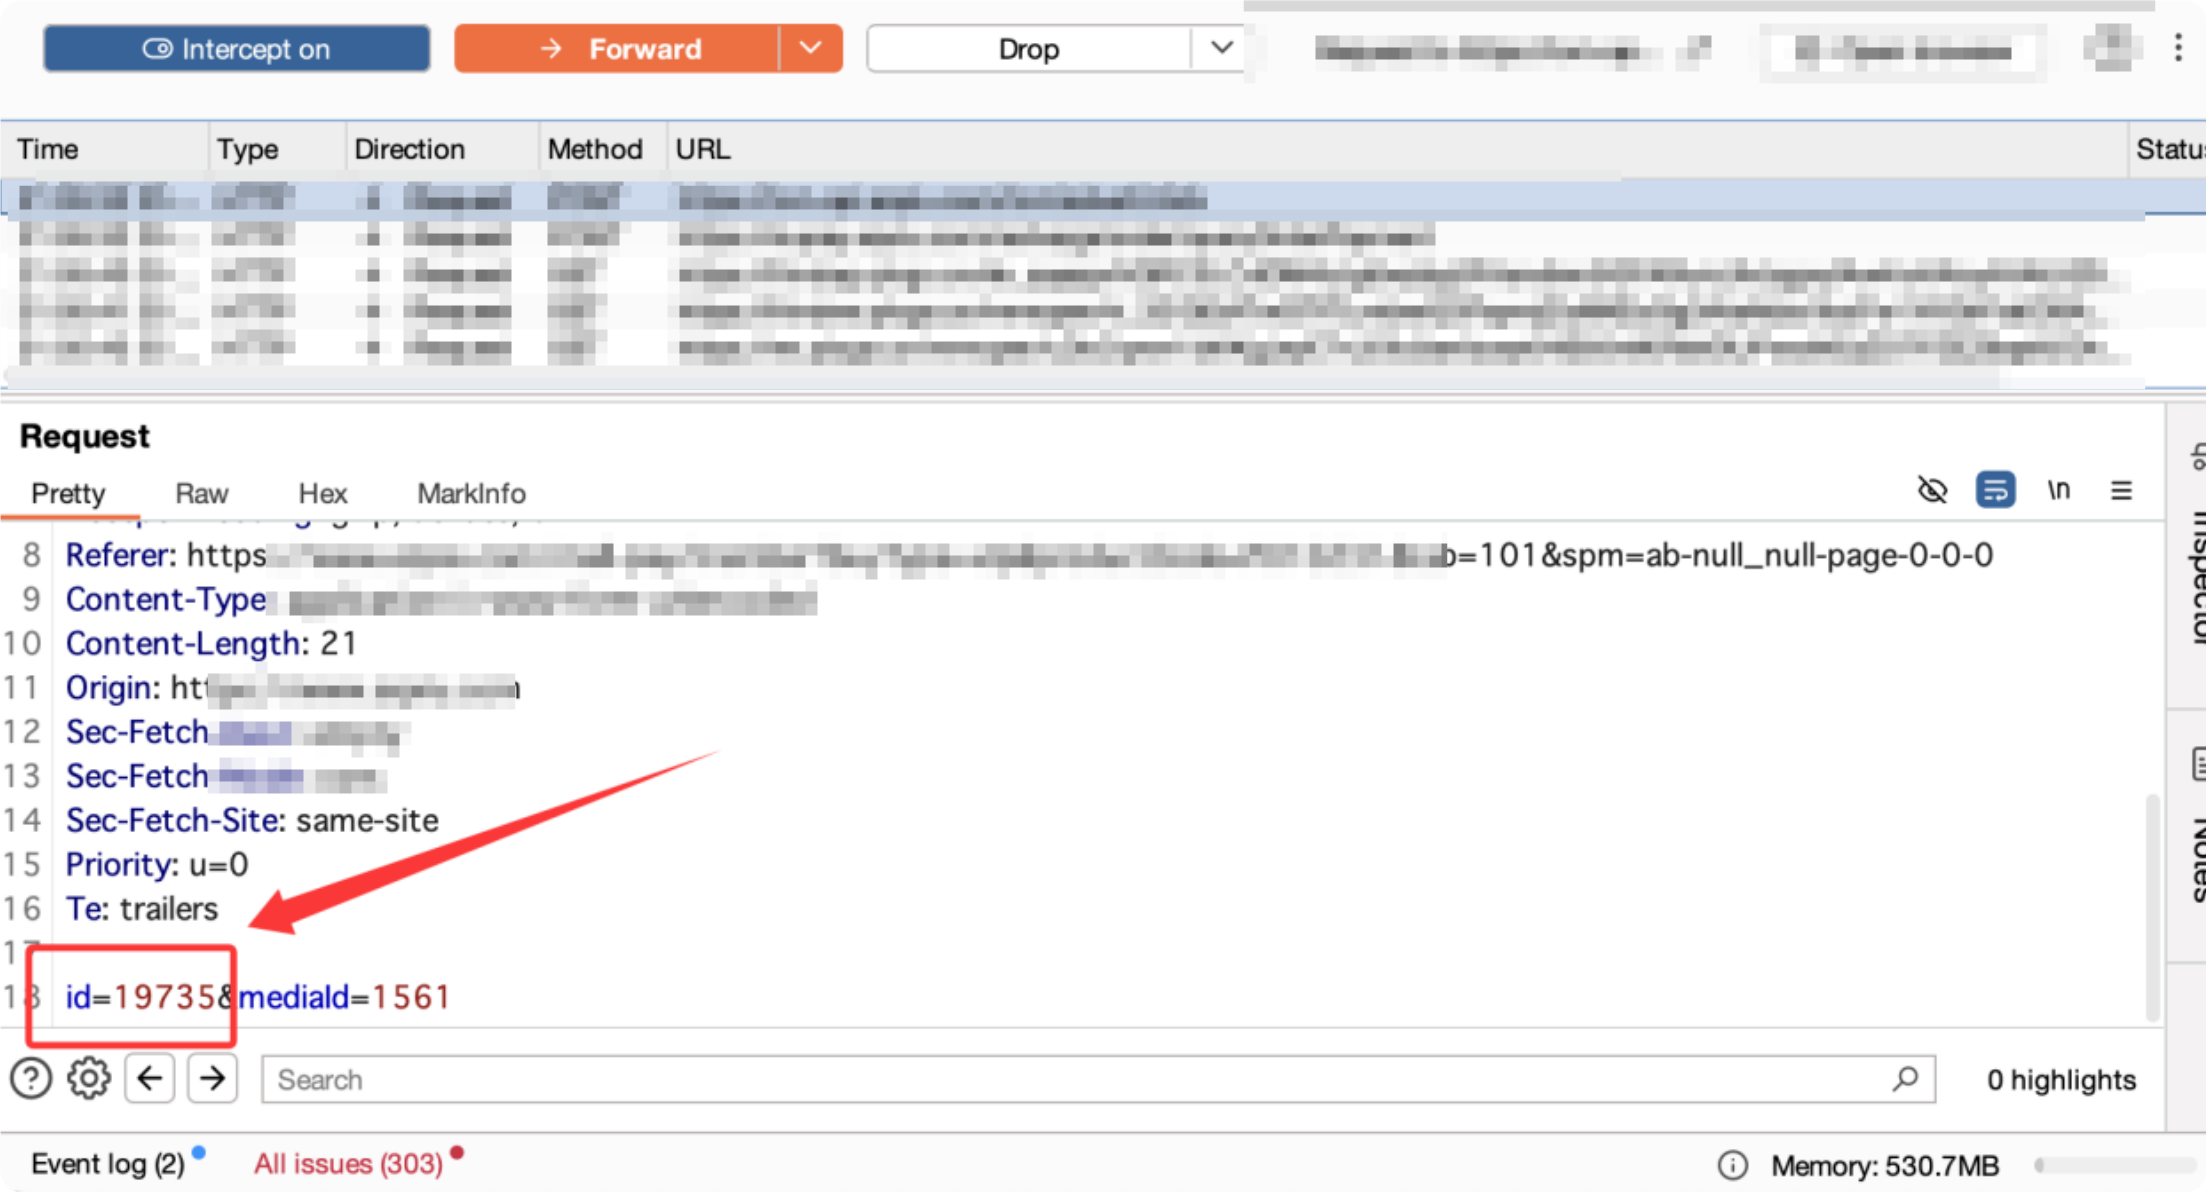Toggle the hide-eye visibility icon
The image size is (2206, 1192).
pos(1932,490)
